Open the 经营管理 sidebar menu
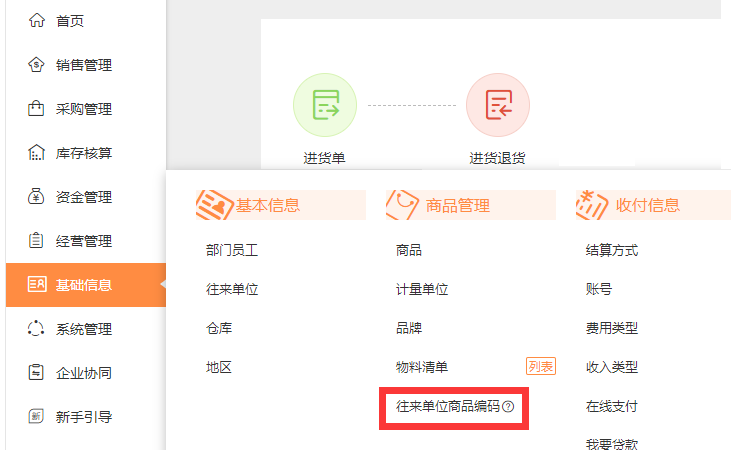This screenshot has width=731, height=450. pyautogui.click(x=84, y=241)
